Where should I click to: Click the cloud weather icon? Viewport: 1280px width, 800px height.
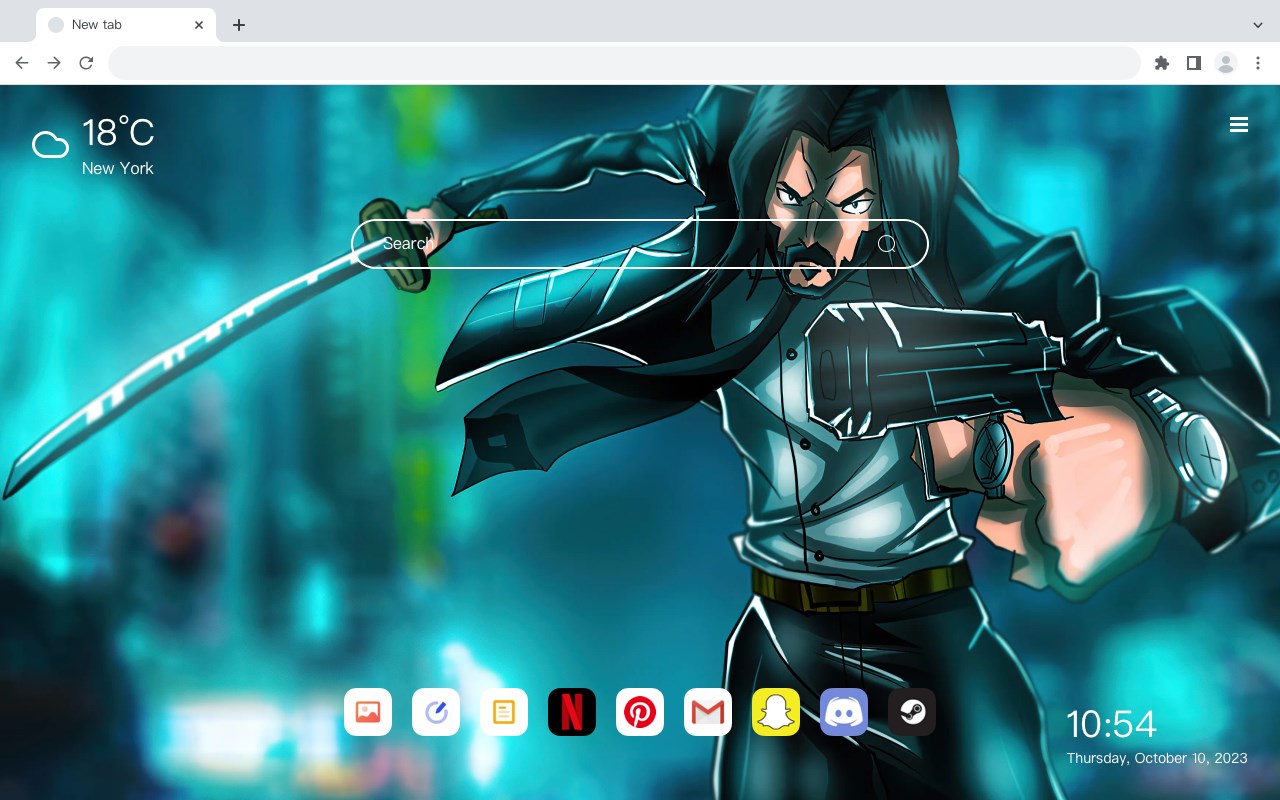click(x=51, y=145)
